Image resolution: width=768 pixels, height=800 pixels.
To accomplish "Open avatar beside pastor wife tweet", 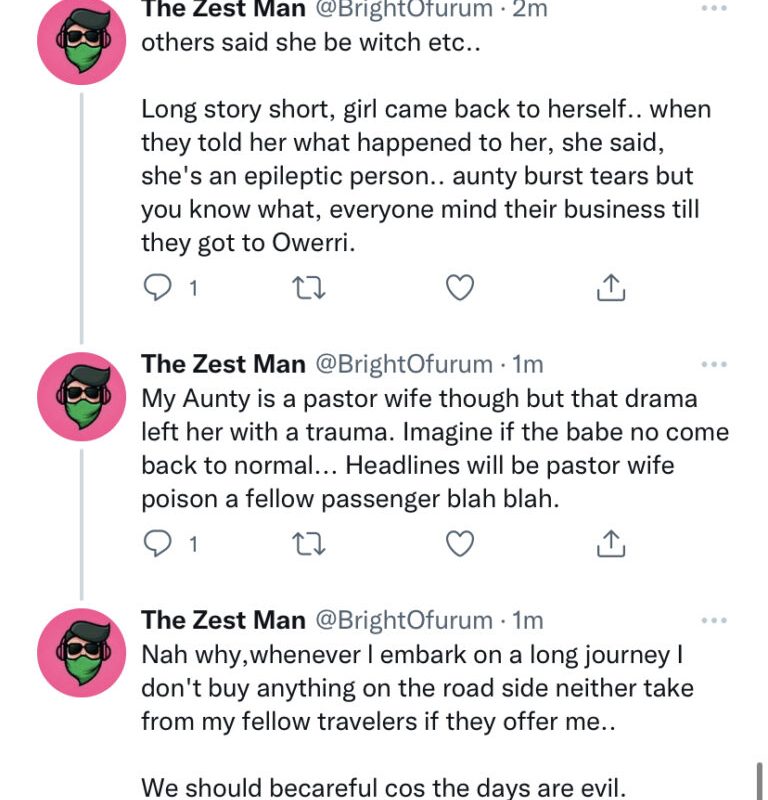I will click(x=81, y=397).
